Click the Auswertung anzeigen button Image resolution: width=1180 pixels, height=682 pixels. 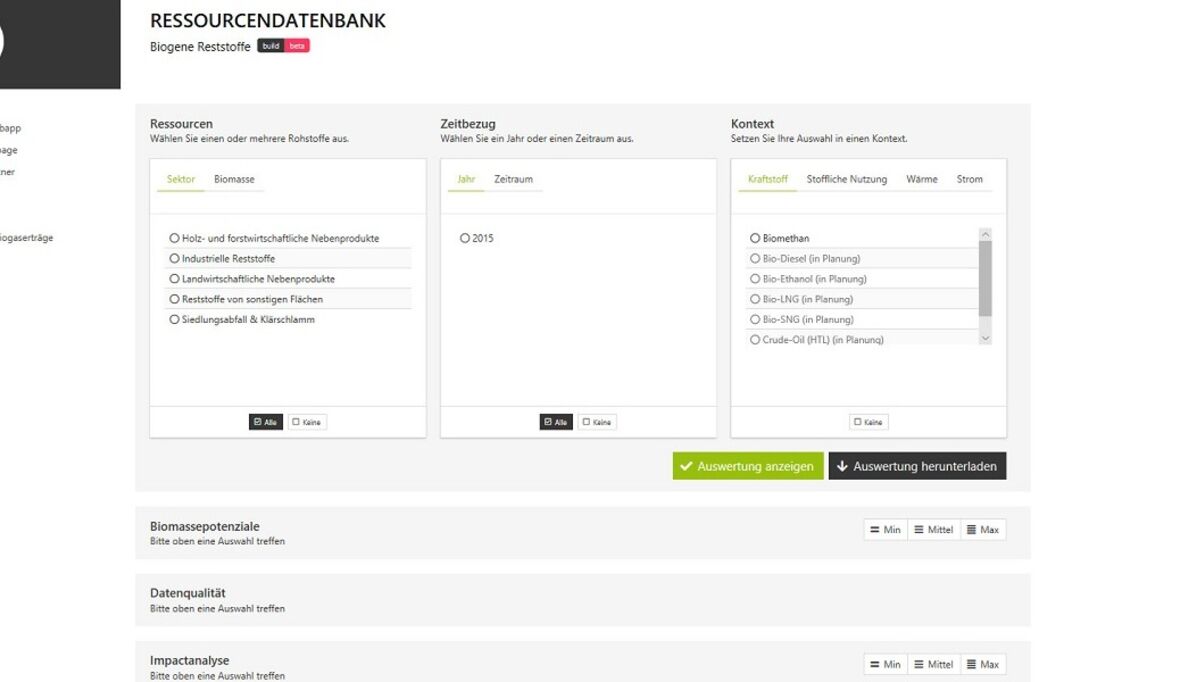point(748,466)
